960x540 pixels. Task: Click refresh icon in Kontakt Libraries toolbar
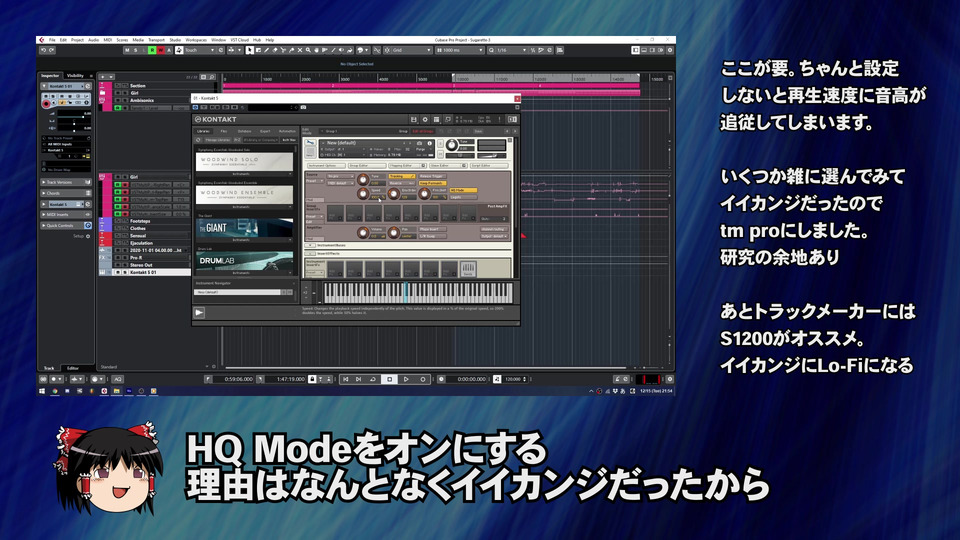(198, 140)
